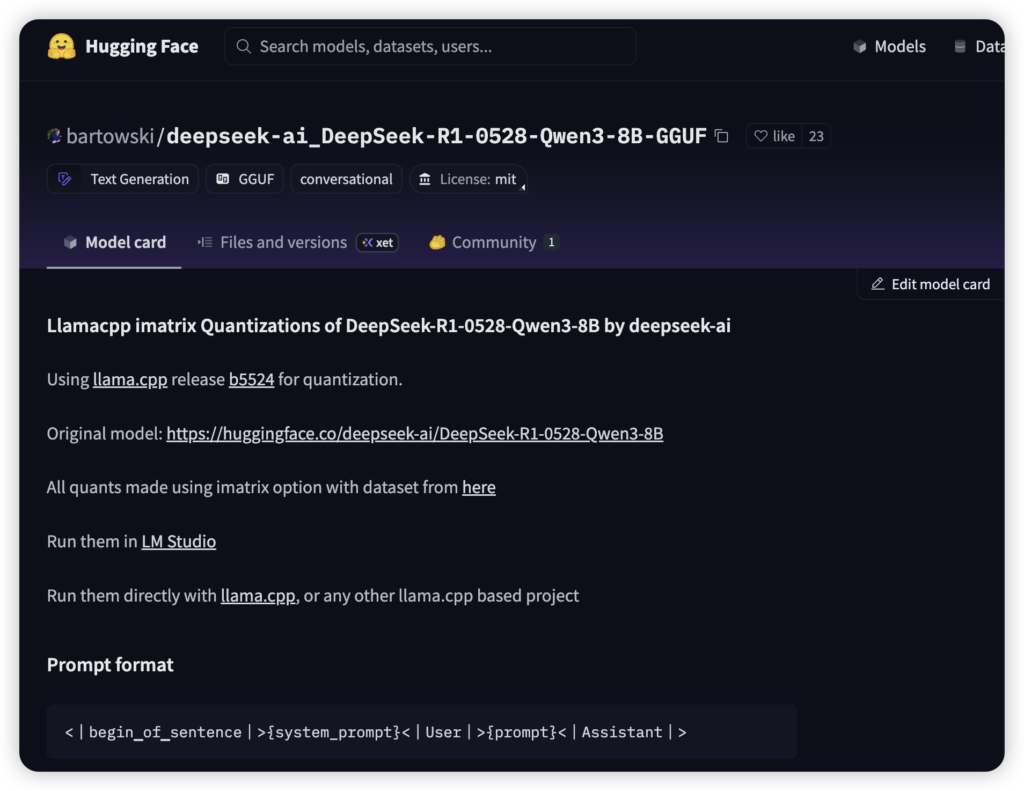Select the GGUF tag

[x=245, y=179]
